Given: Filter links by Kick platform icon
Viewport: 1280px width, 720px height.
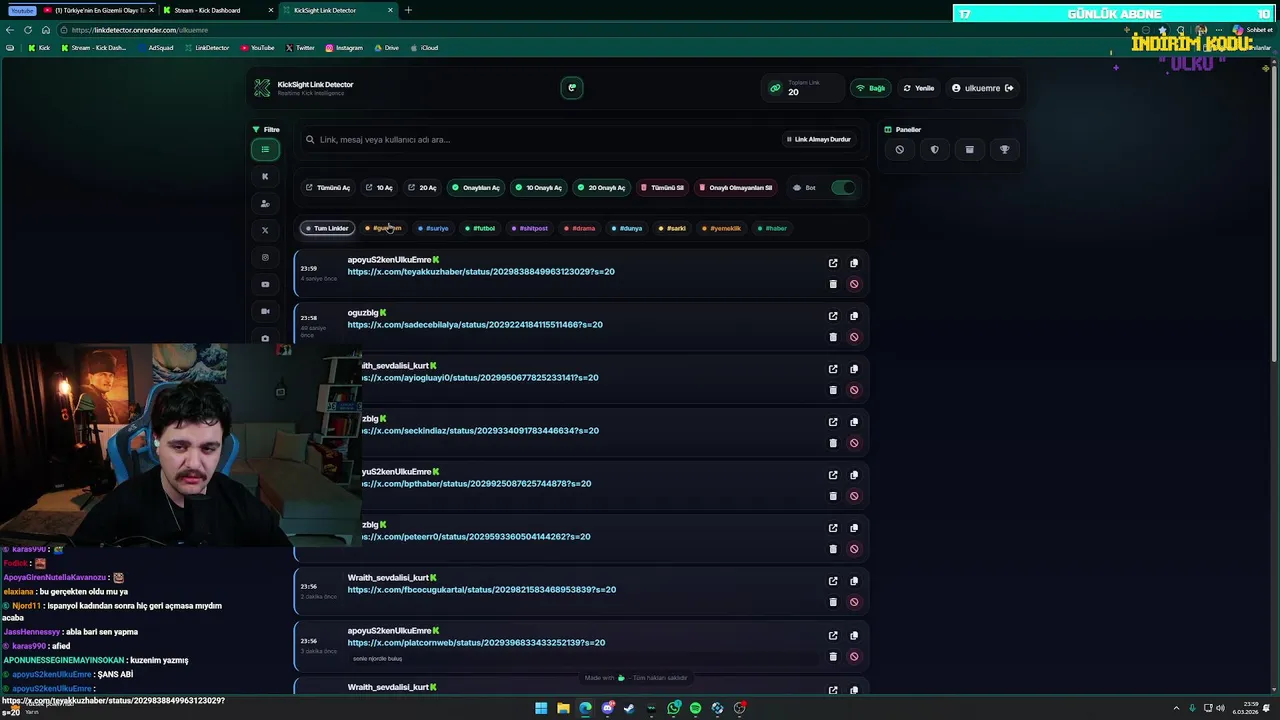Looking at the screenshot, I should pyautogui.click(x=265, y=176).
